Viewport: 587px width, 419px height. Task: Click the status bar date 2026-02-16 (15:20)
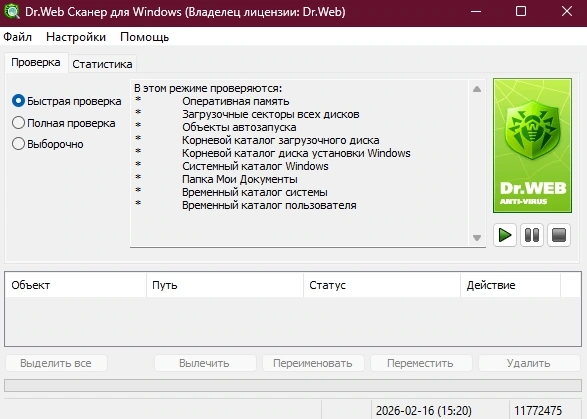[x=424, y=411]
